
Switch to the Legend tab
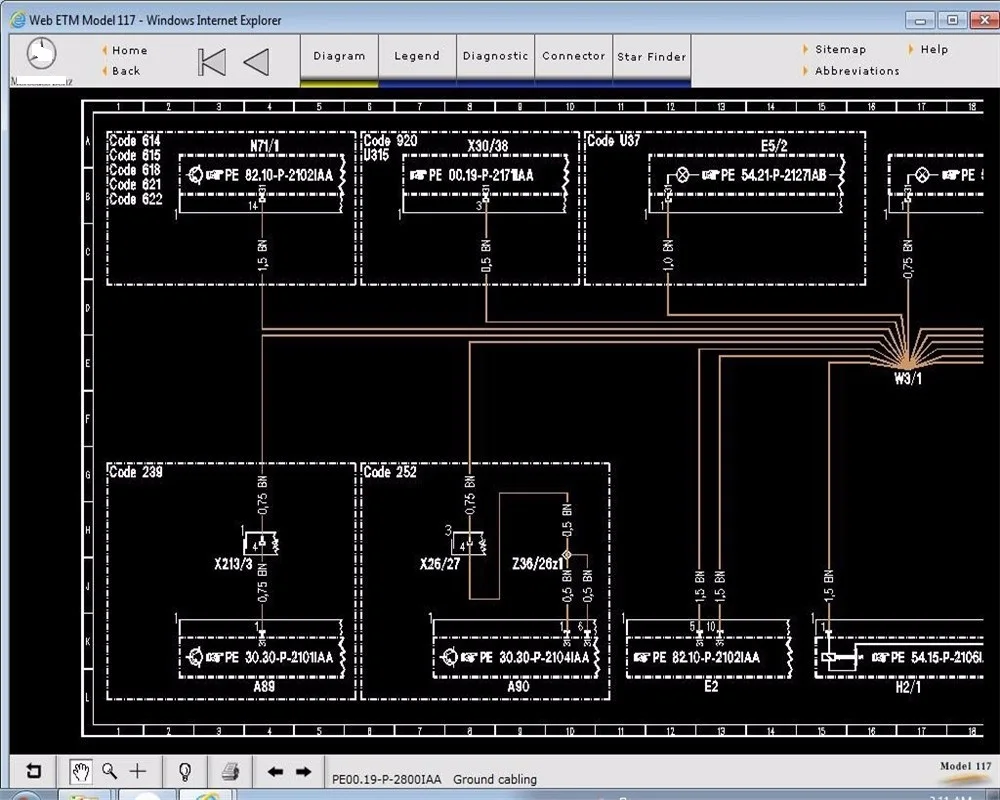tap(417, 56)
